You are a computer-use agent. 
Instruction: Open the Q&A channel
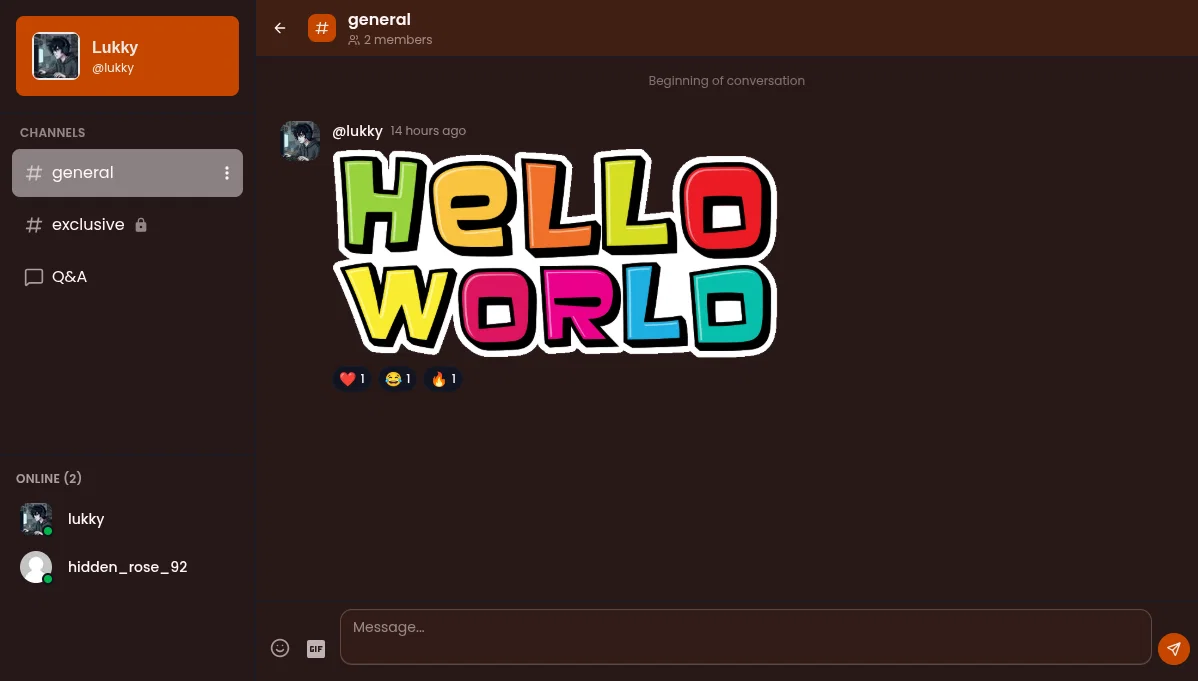tap(128, 277)
